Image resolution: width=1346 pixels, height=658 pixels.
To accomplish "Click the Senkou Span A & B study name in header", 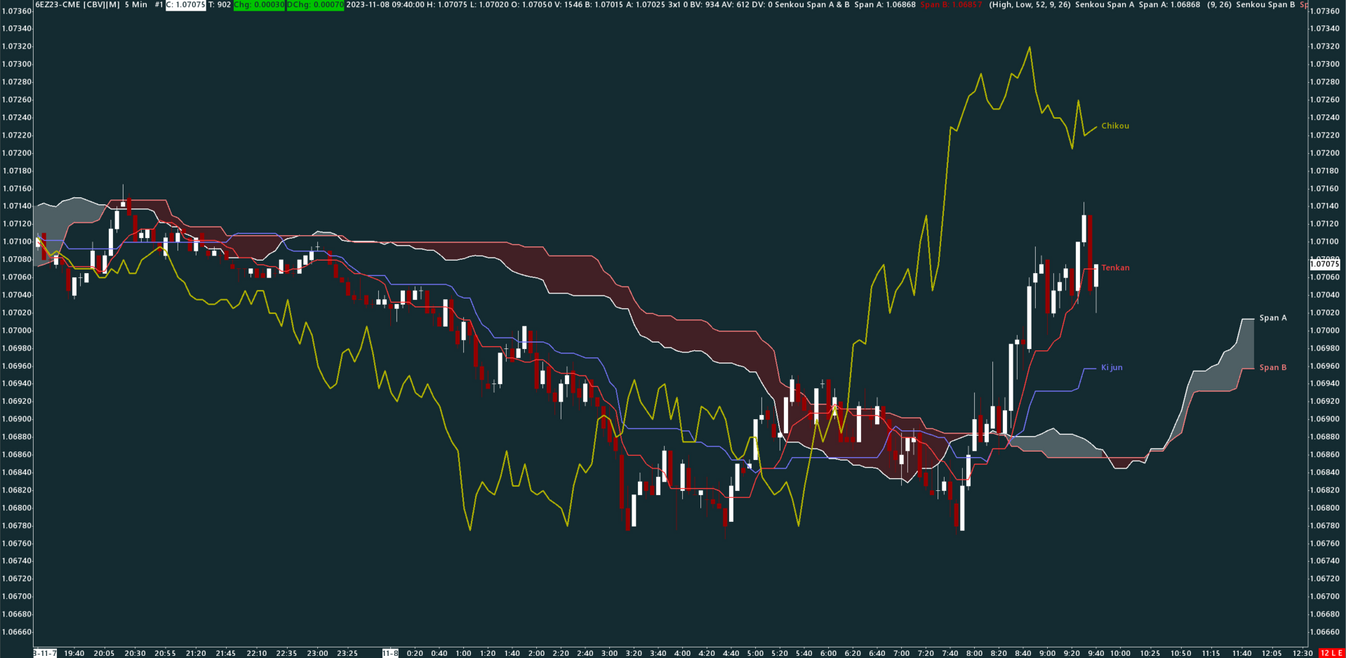I will (810, 5).
